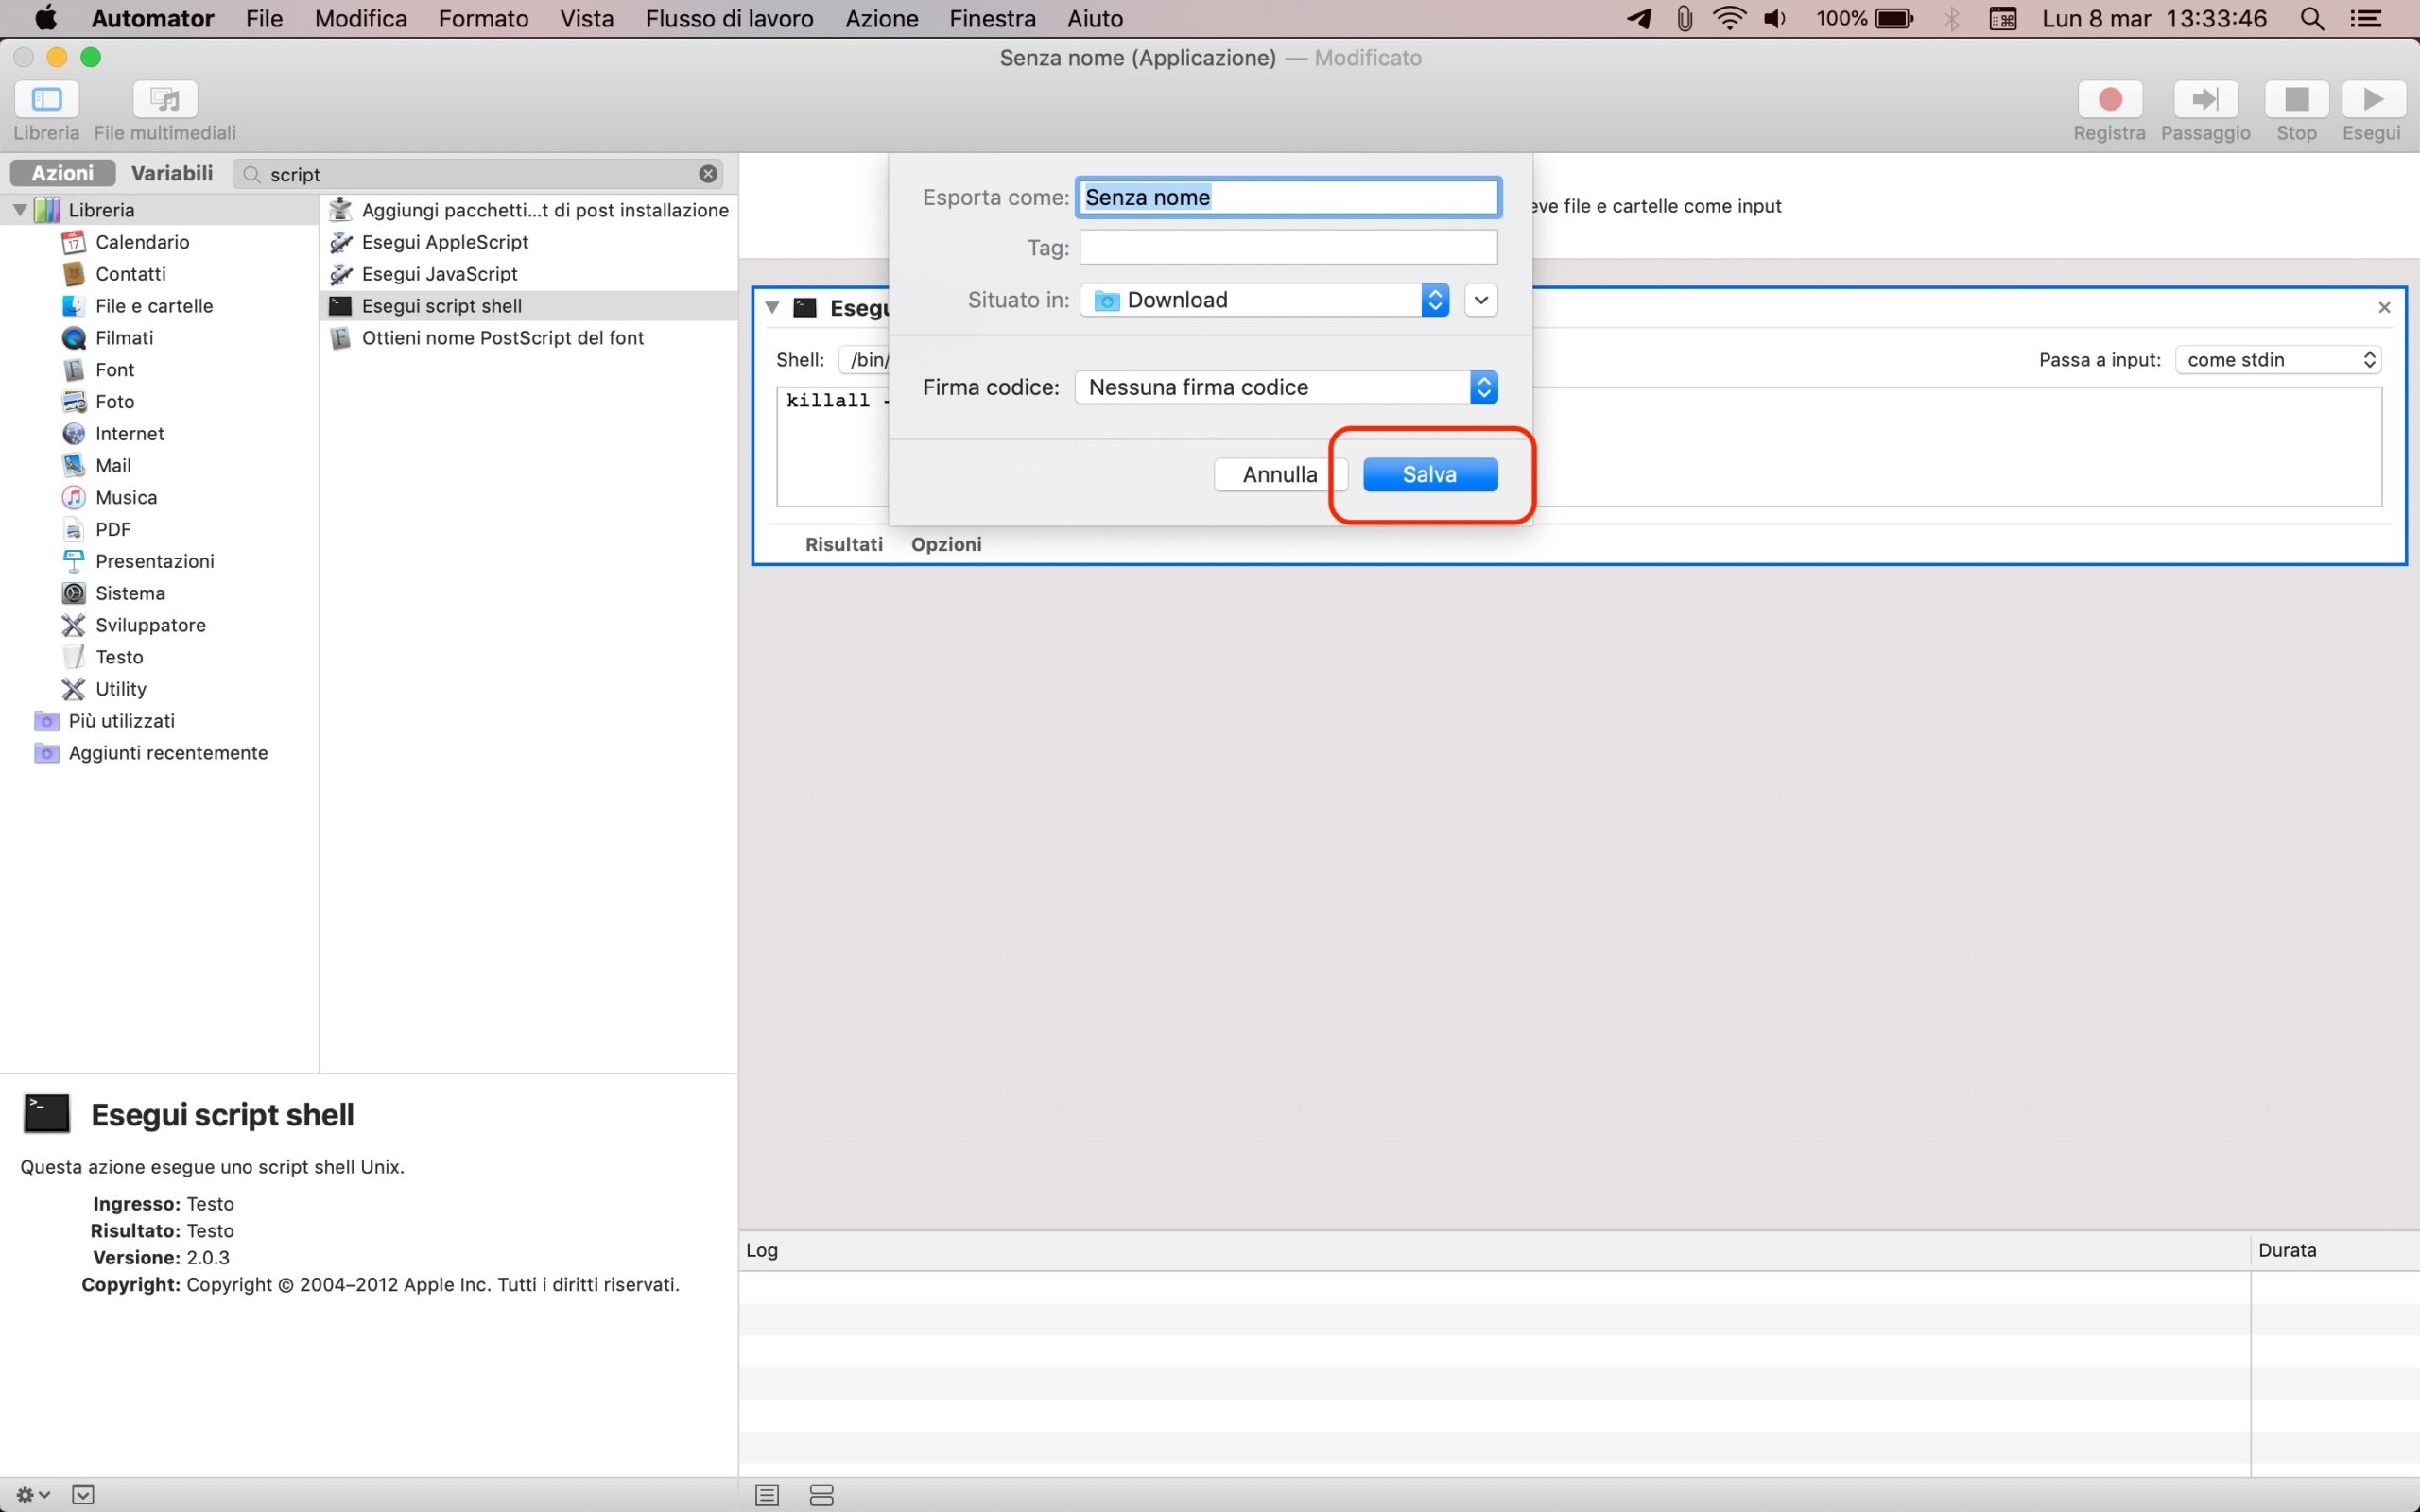Select Esegui AppleScript action
The width and height of the screenshot is (2420, 1512).
click(x=444, y=242)
